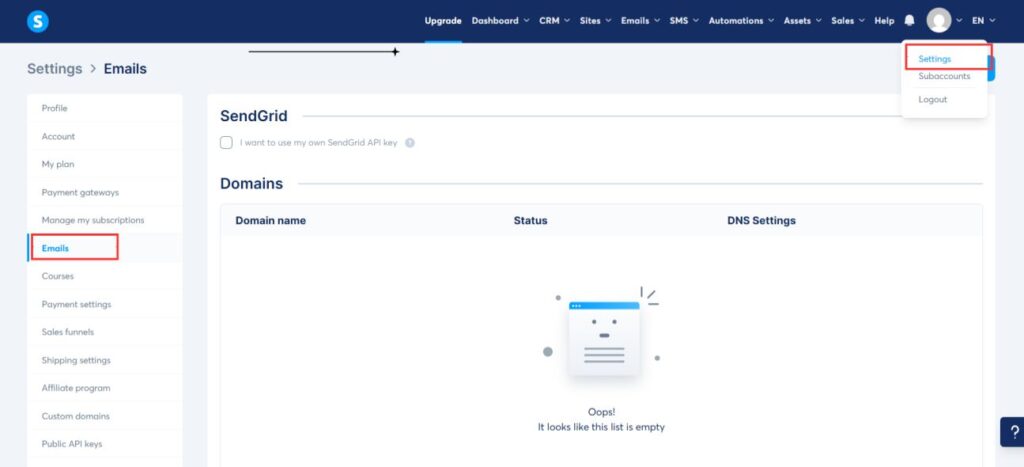
Task: Expand the Automations dropdown menu
Action: point(741,21)
